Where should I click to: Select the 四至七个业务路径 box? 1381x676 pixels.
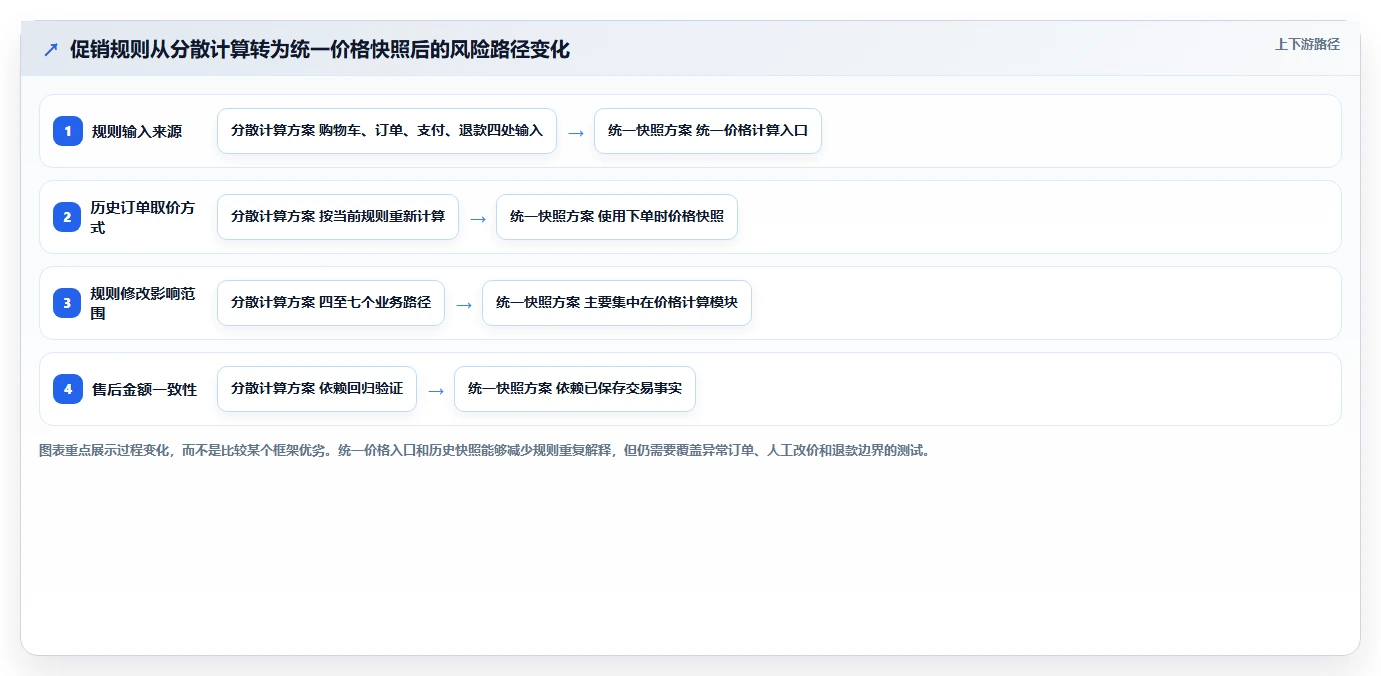[x=331, y=303]
